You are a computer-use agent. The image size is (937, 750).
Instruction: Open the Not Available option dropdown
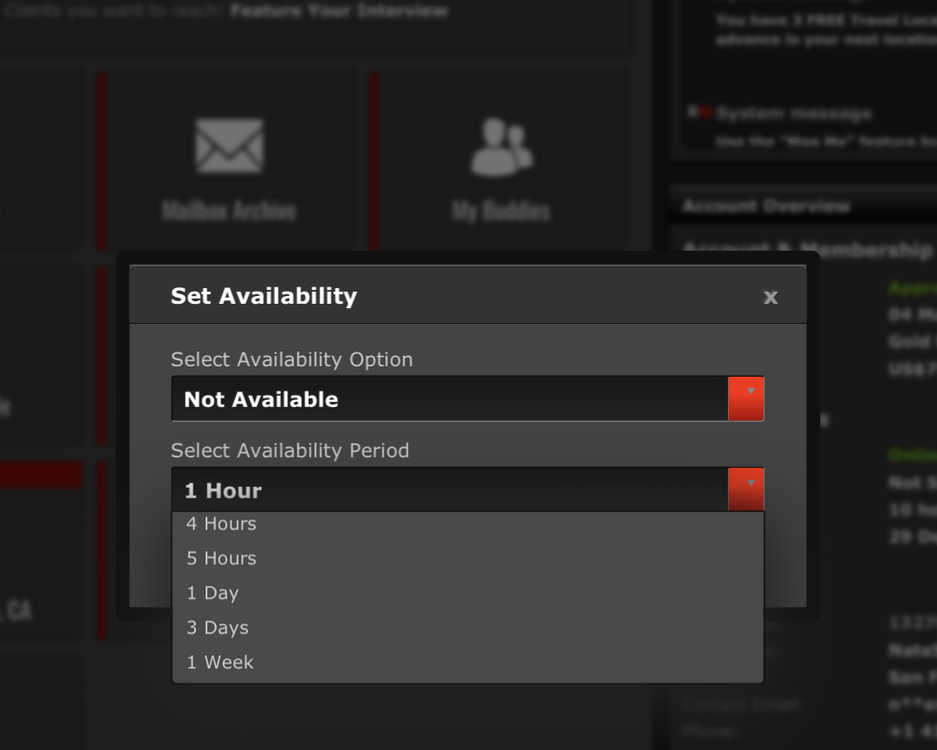[450, 399]
